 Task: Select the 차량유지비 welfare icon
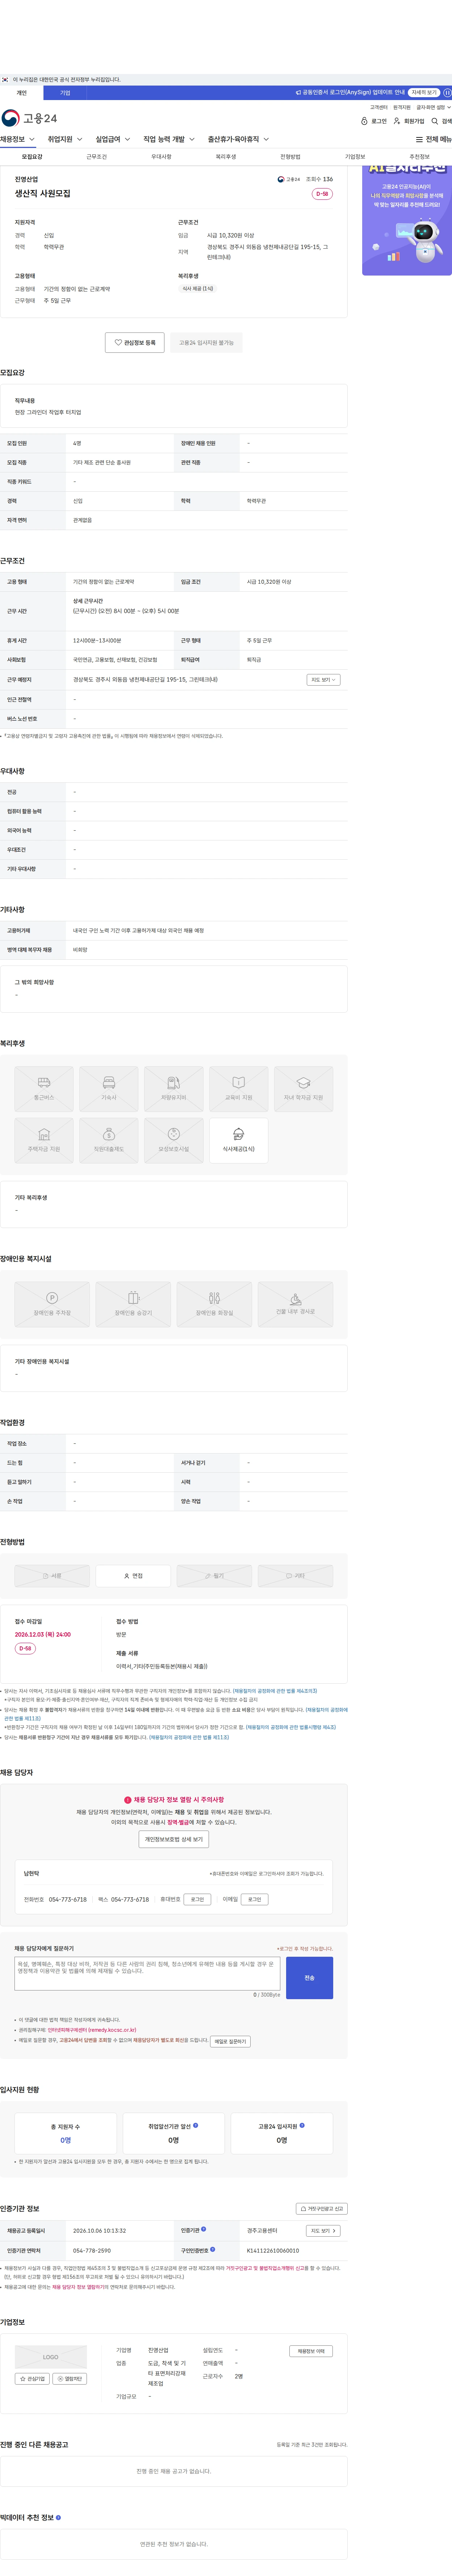point(174,1089)
